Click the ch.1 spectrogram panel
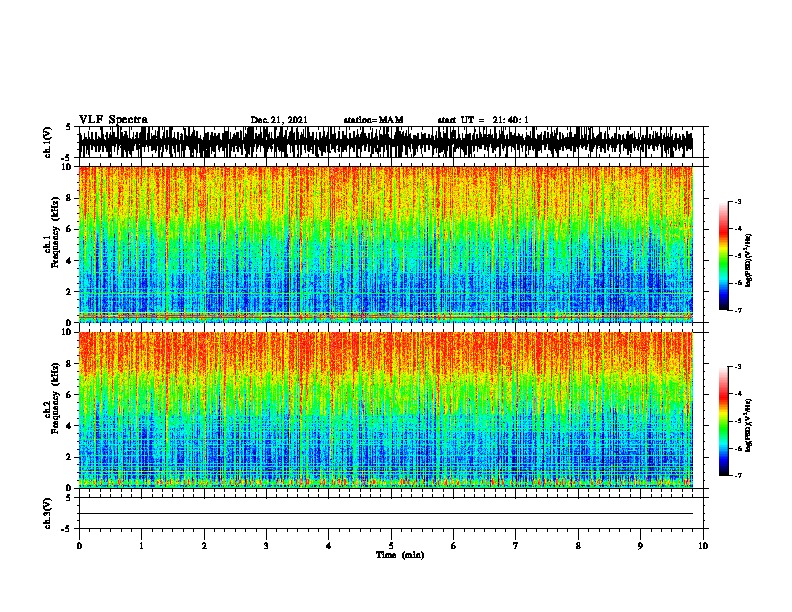This screenshot has height=612, width=792. pos(385,244)
